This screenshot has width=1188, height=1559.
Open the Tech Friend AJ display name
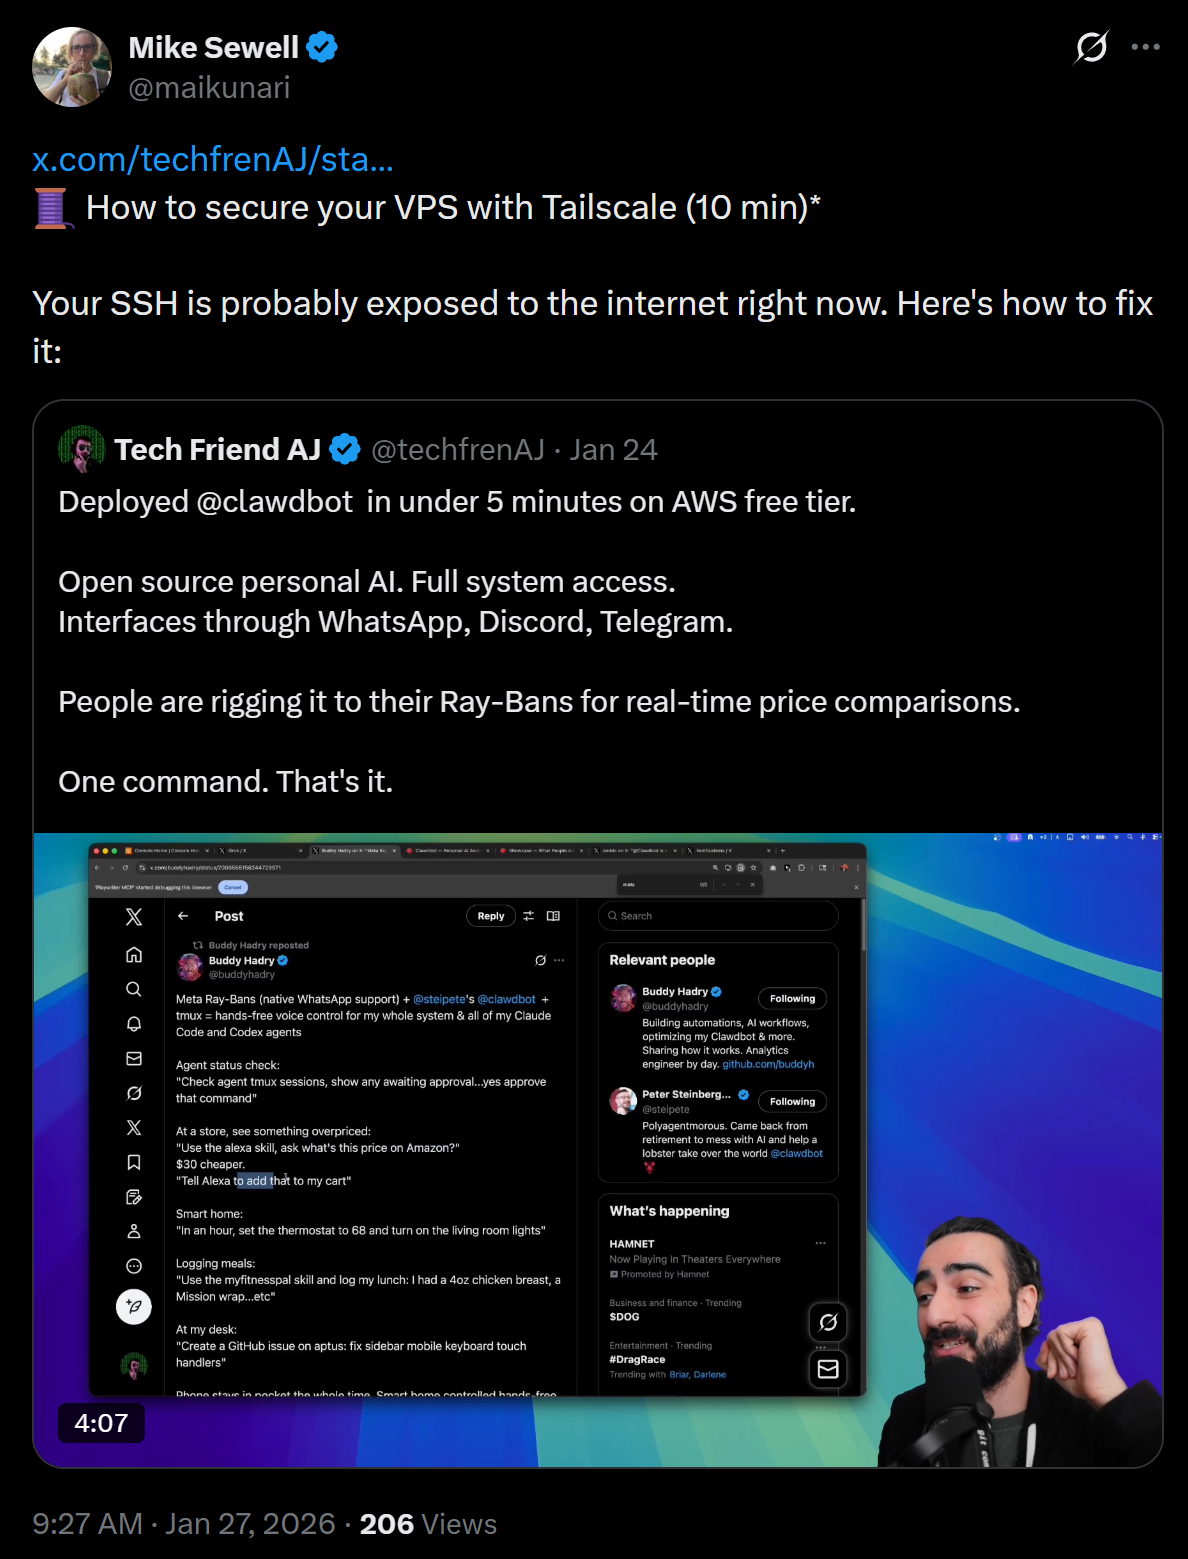coord(217,450)
